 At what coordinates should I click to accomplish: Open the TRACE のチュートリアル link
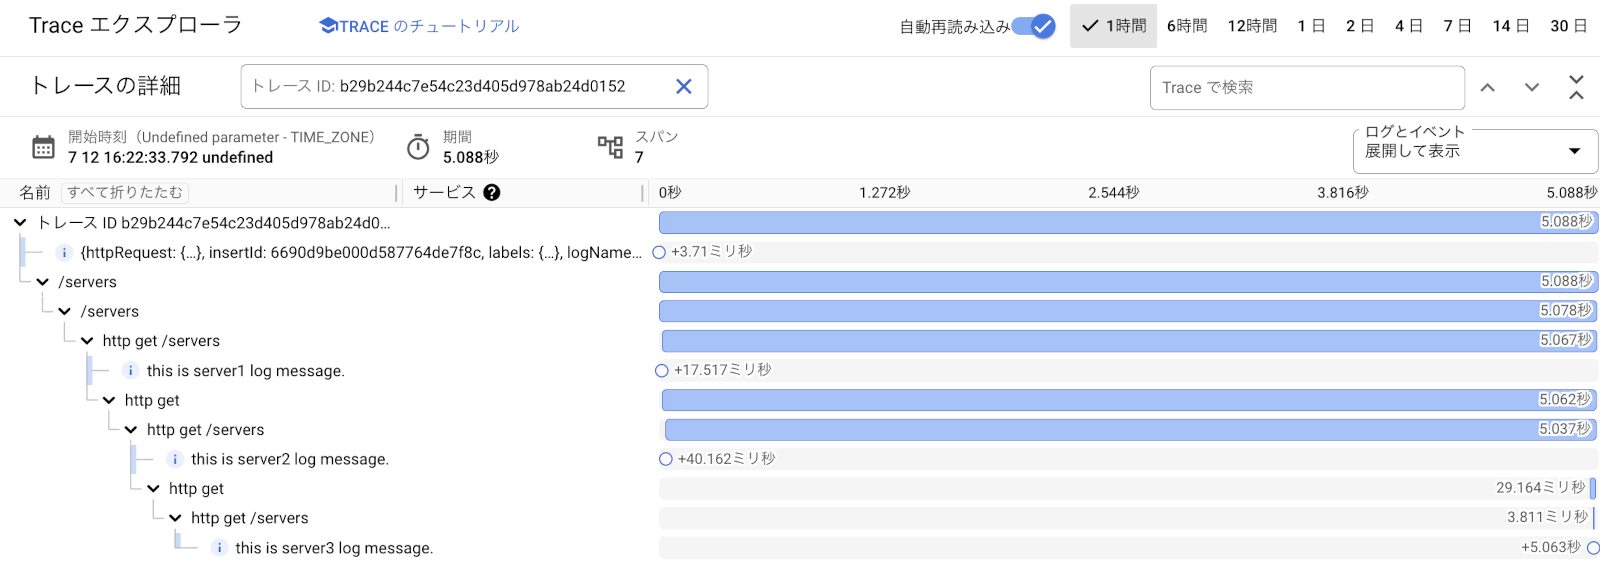(419, 26)
